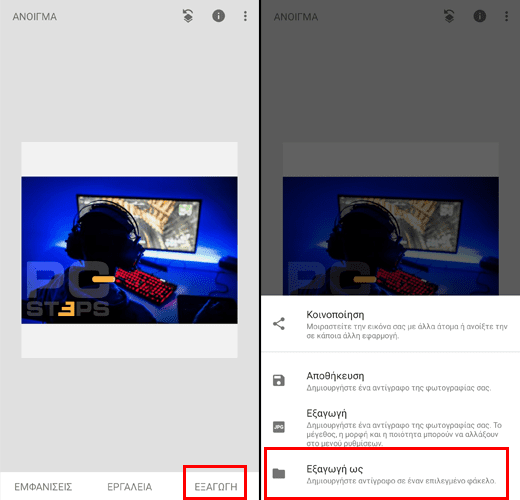
Task: Select the Κοινοποίηση share option
Action: (391, 324)
